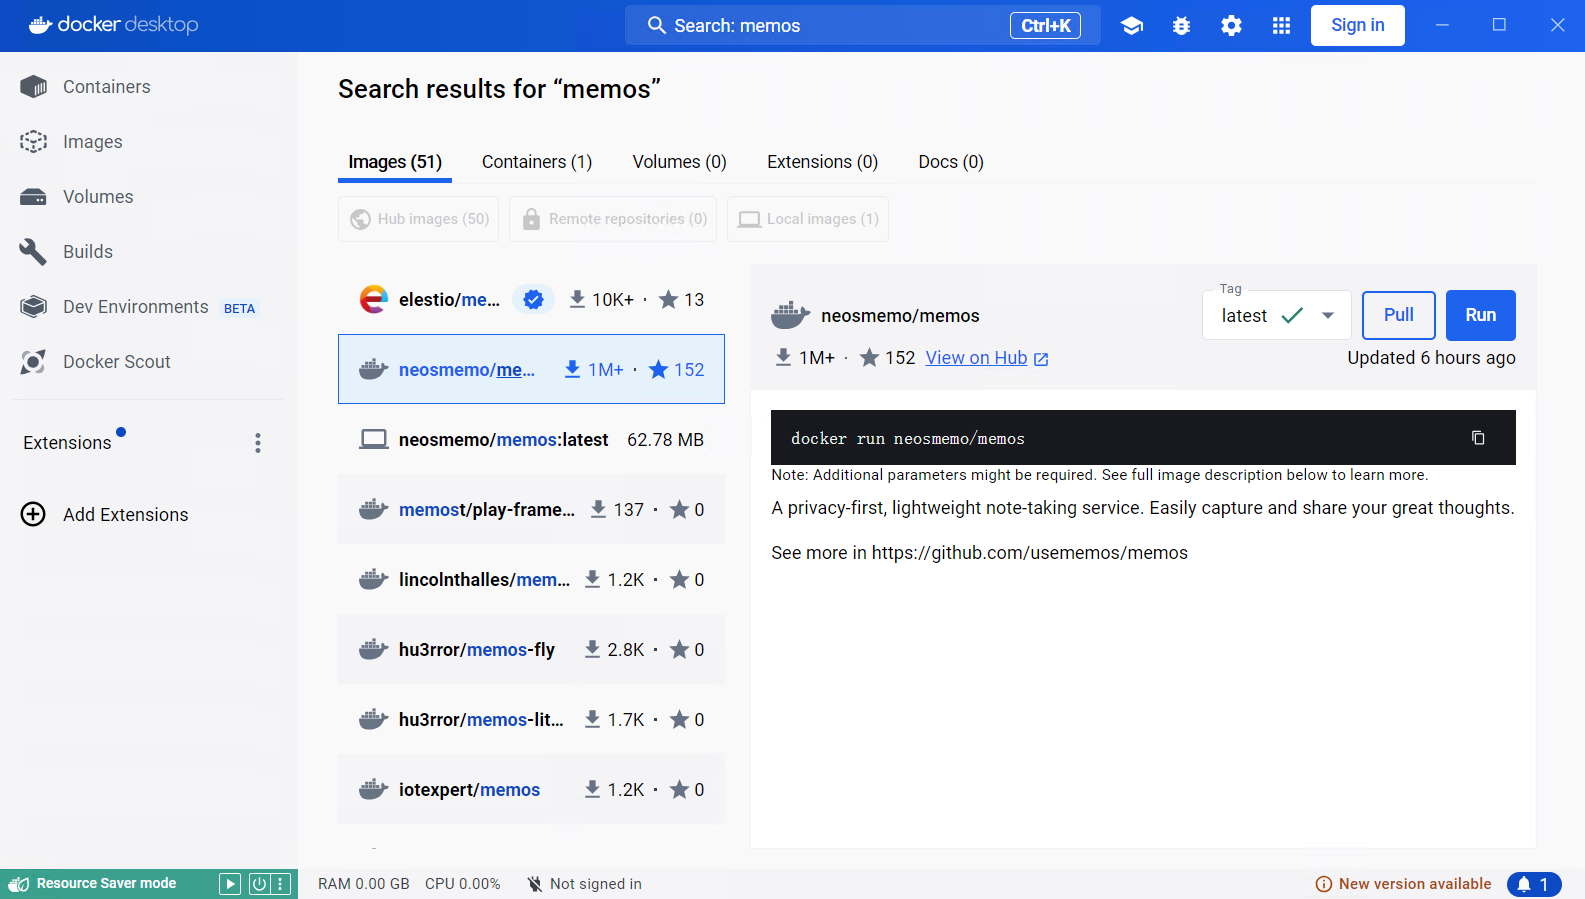Click the BETA label next to Dev Environments
Screen dimensions: 1585x899
[239, 308]
